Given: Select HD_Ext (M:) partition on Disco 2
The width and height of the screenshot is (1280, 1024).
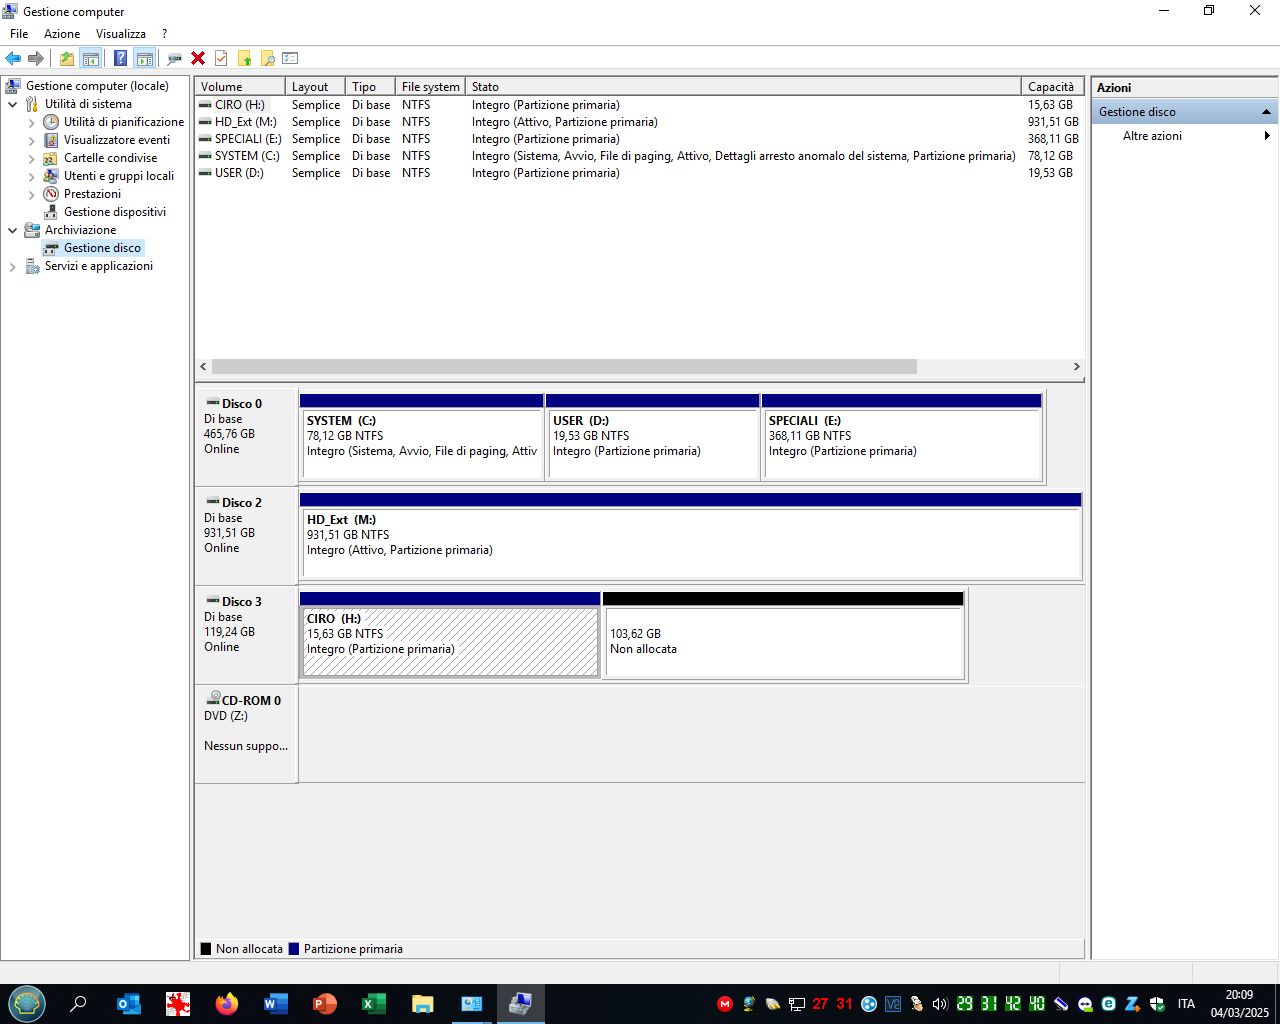Looking at the screenshot, I should (x=691, y=536).
